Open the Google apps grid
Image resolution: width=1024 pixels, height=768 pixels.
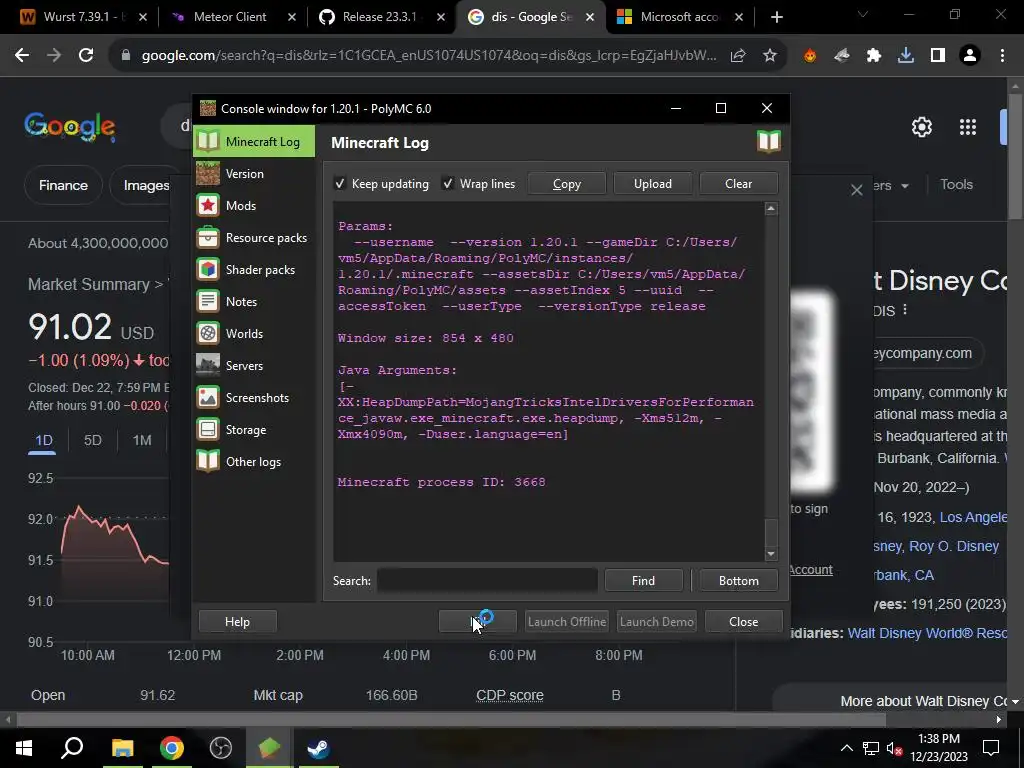968,127
